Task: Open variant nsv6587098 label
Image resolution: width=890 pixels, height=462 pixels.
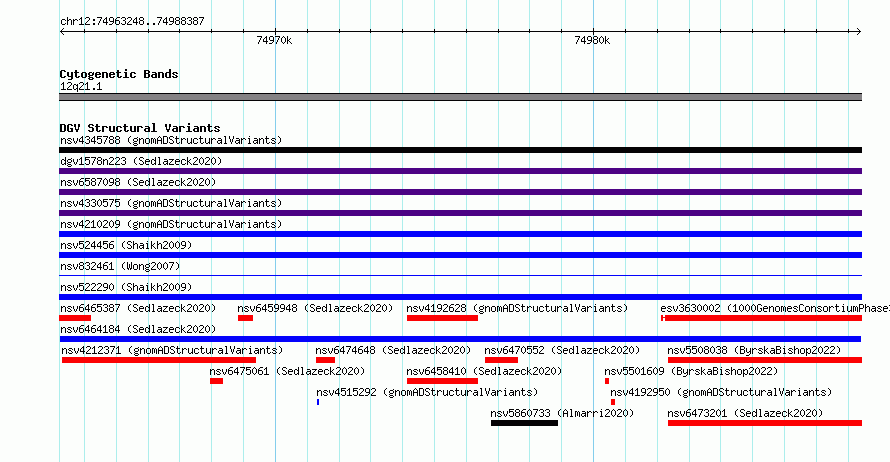Action: (x=138, y=182)
